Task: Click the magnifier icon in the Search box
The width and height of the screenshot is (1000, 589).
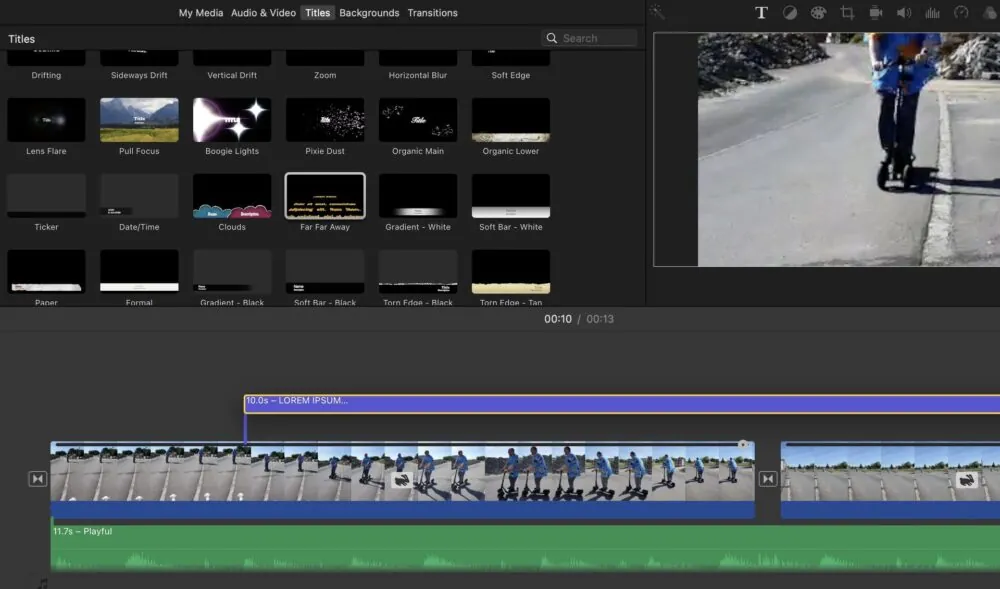Action: (x=552, y=38)
